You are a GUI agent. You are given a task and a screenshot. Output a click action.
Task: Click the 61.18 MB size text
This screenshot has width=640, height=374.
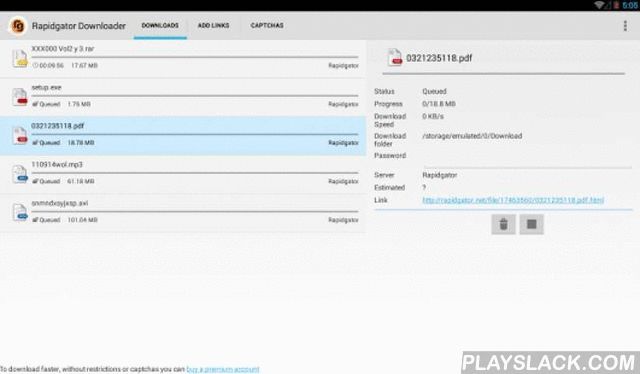click(81, 181)
